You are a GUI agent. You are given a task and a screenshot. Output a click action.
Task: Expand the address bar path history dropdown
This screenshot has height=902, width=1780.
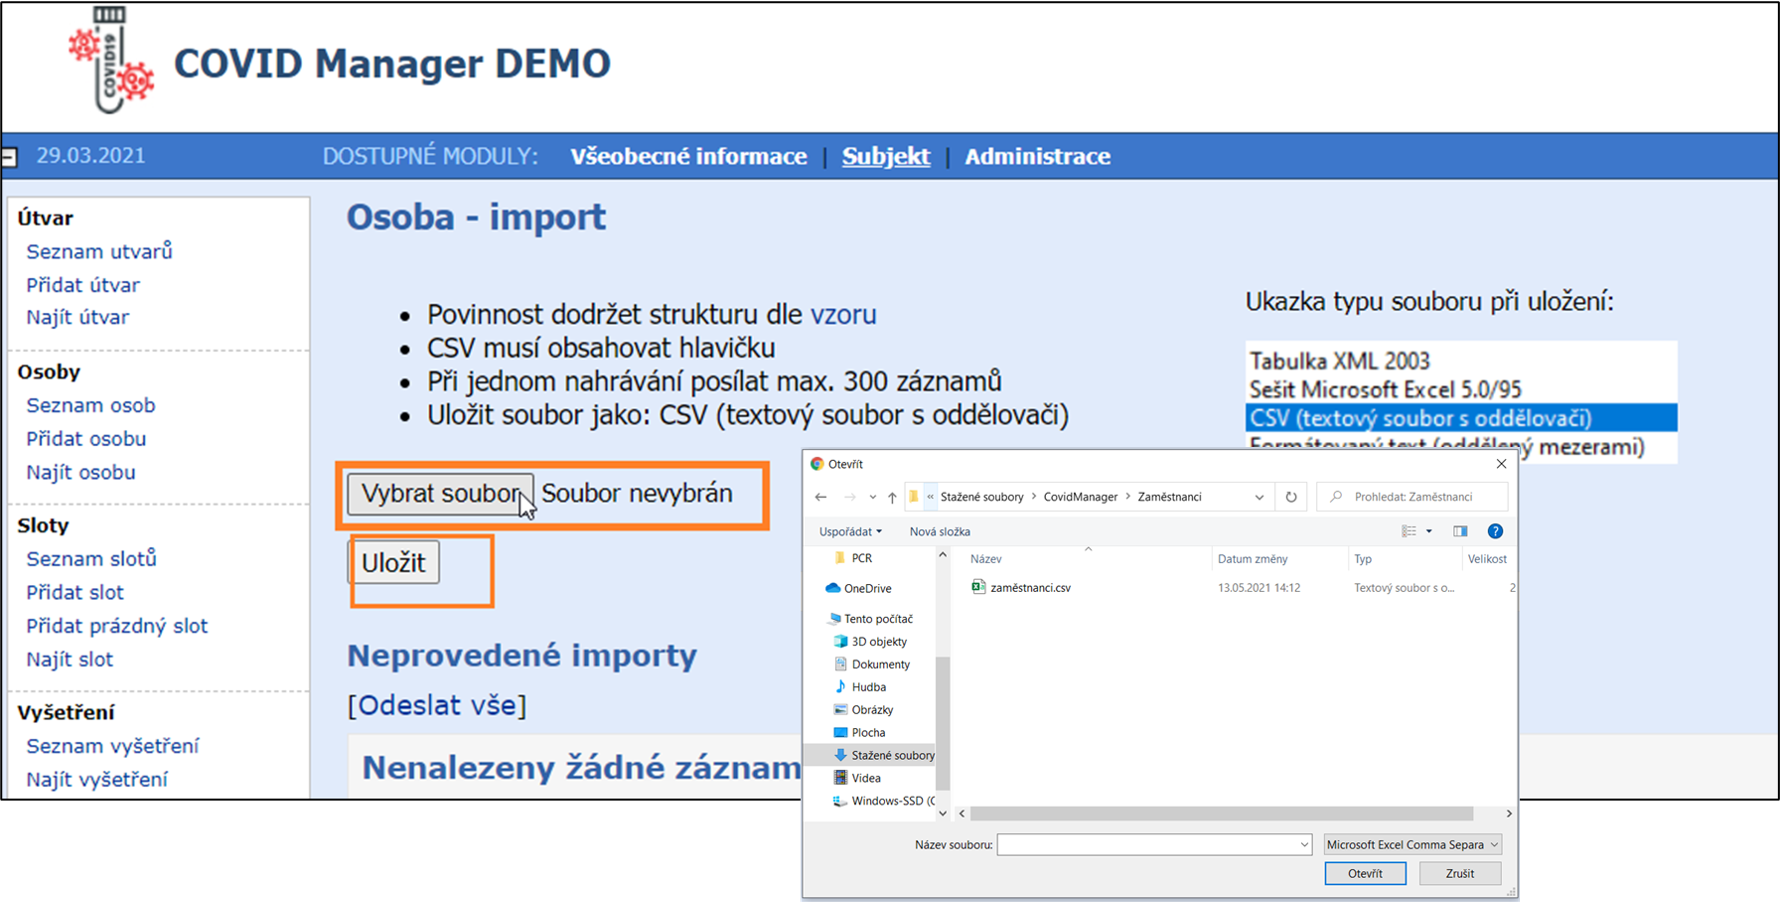(x=1259, y=497)
